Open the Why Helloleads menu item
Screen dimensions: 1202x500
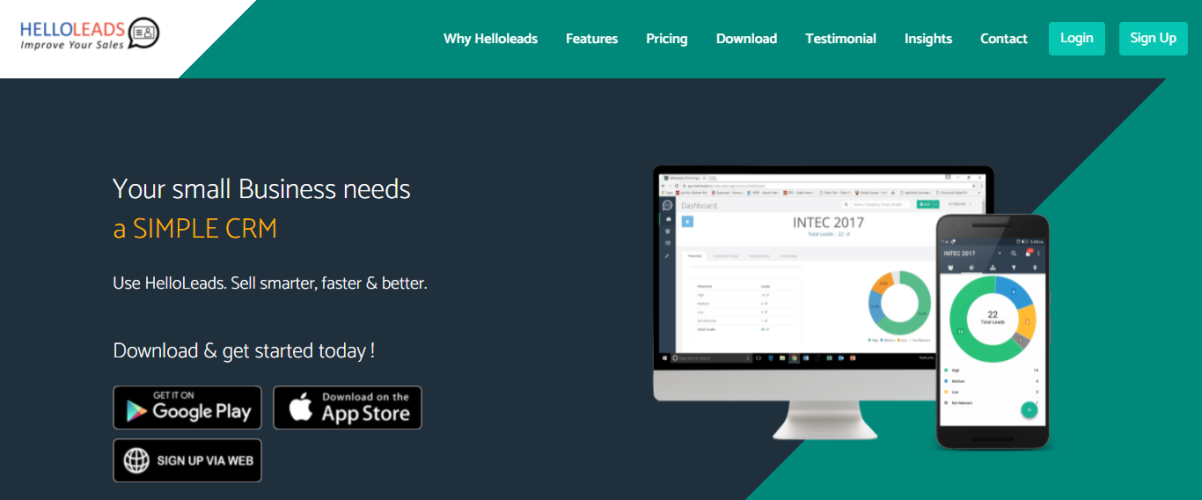[491, 39]
